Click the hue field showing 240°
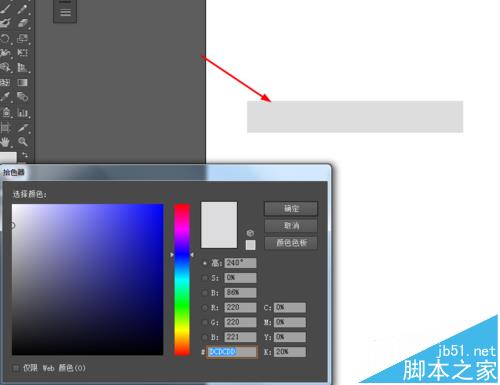 (x=240, y=263)
